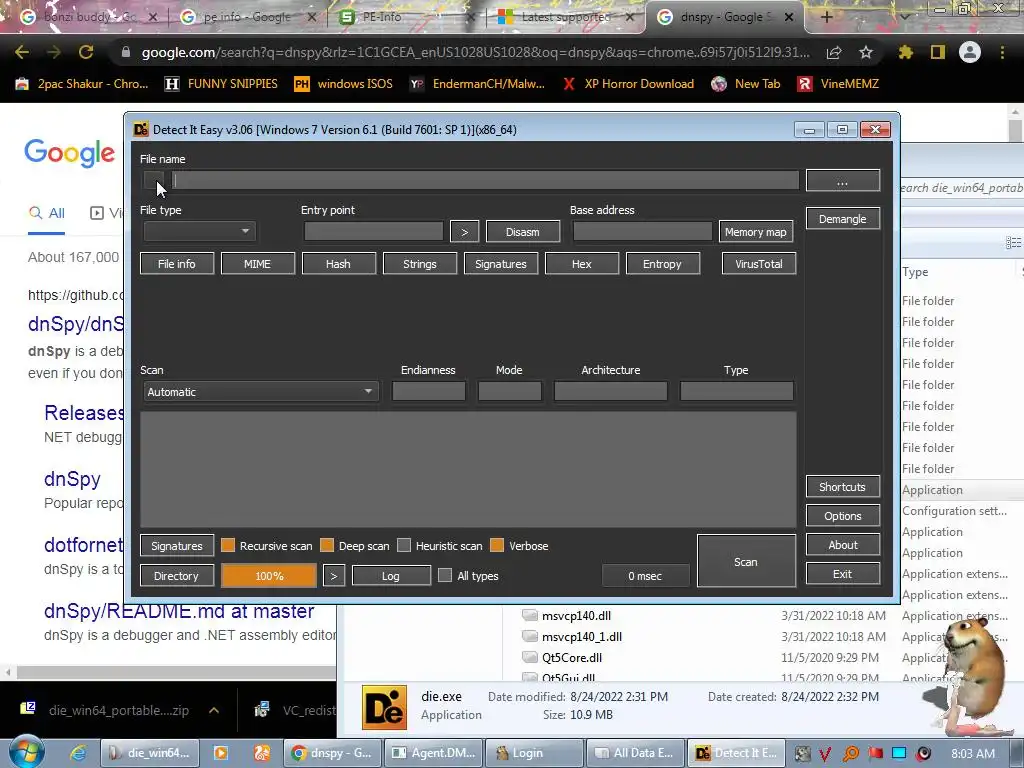Bookmark this page with the star icon
The height and width of the screenshot is (768, 1024).
click(x=866, y=52)
